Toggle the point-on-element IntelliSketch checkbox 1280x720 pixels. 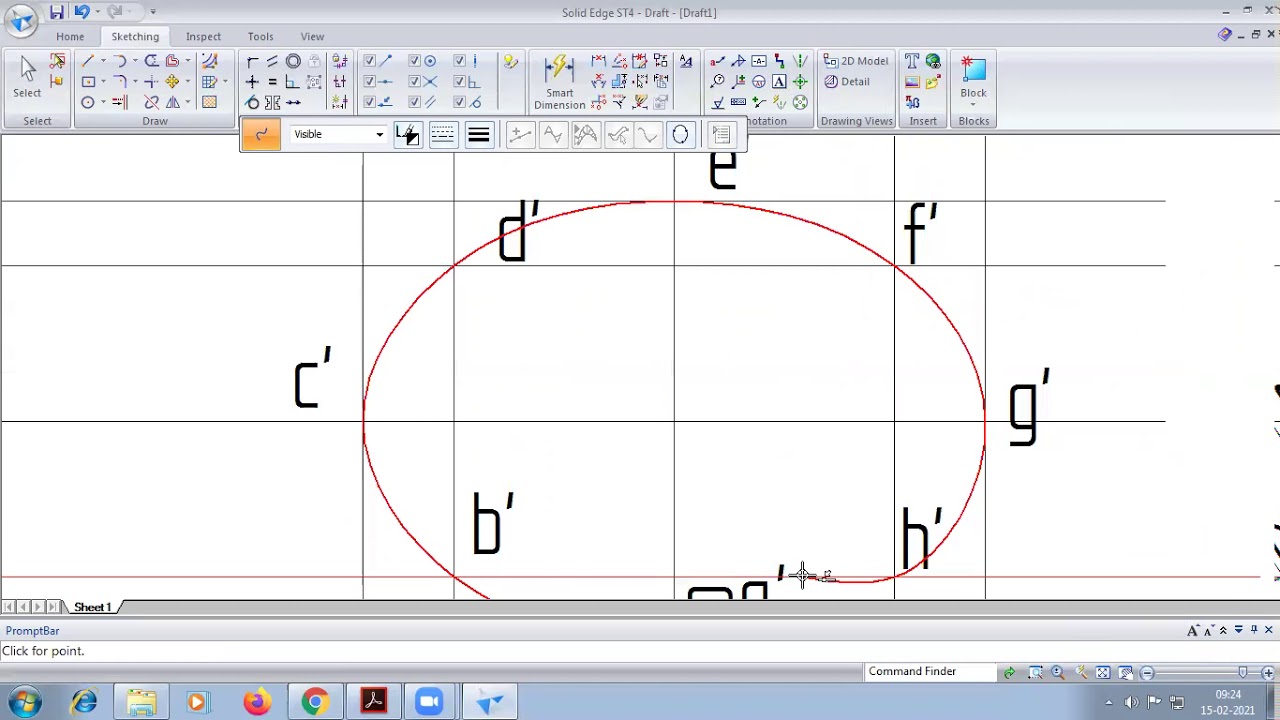click(369, 102)
